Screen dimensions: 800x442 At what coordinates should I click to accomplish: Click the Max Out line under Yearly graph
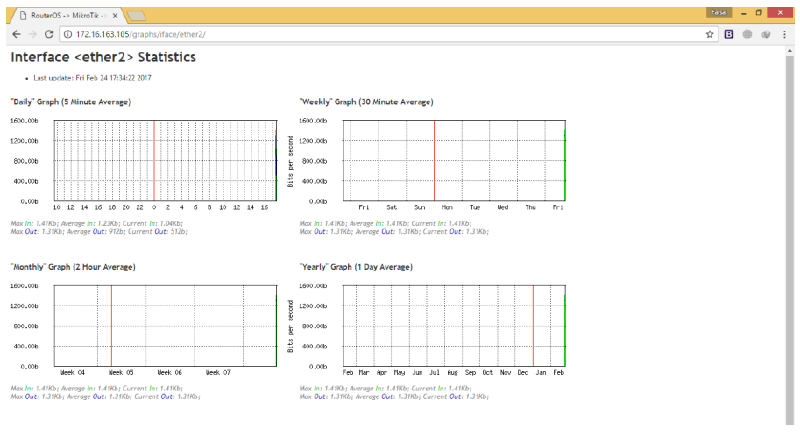coord(394,397)
